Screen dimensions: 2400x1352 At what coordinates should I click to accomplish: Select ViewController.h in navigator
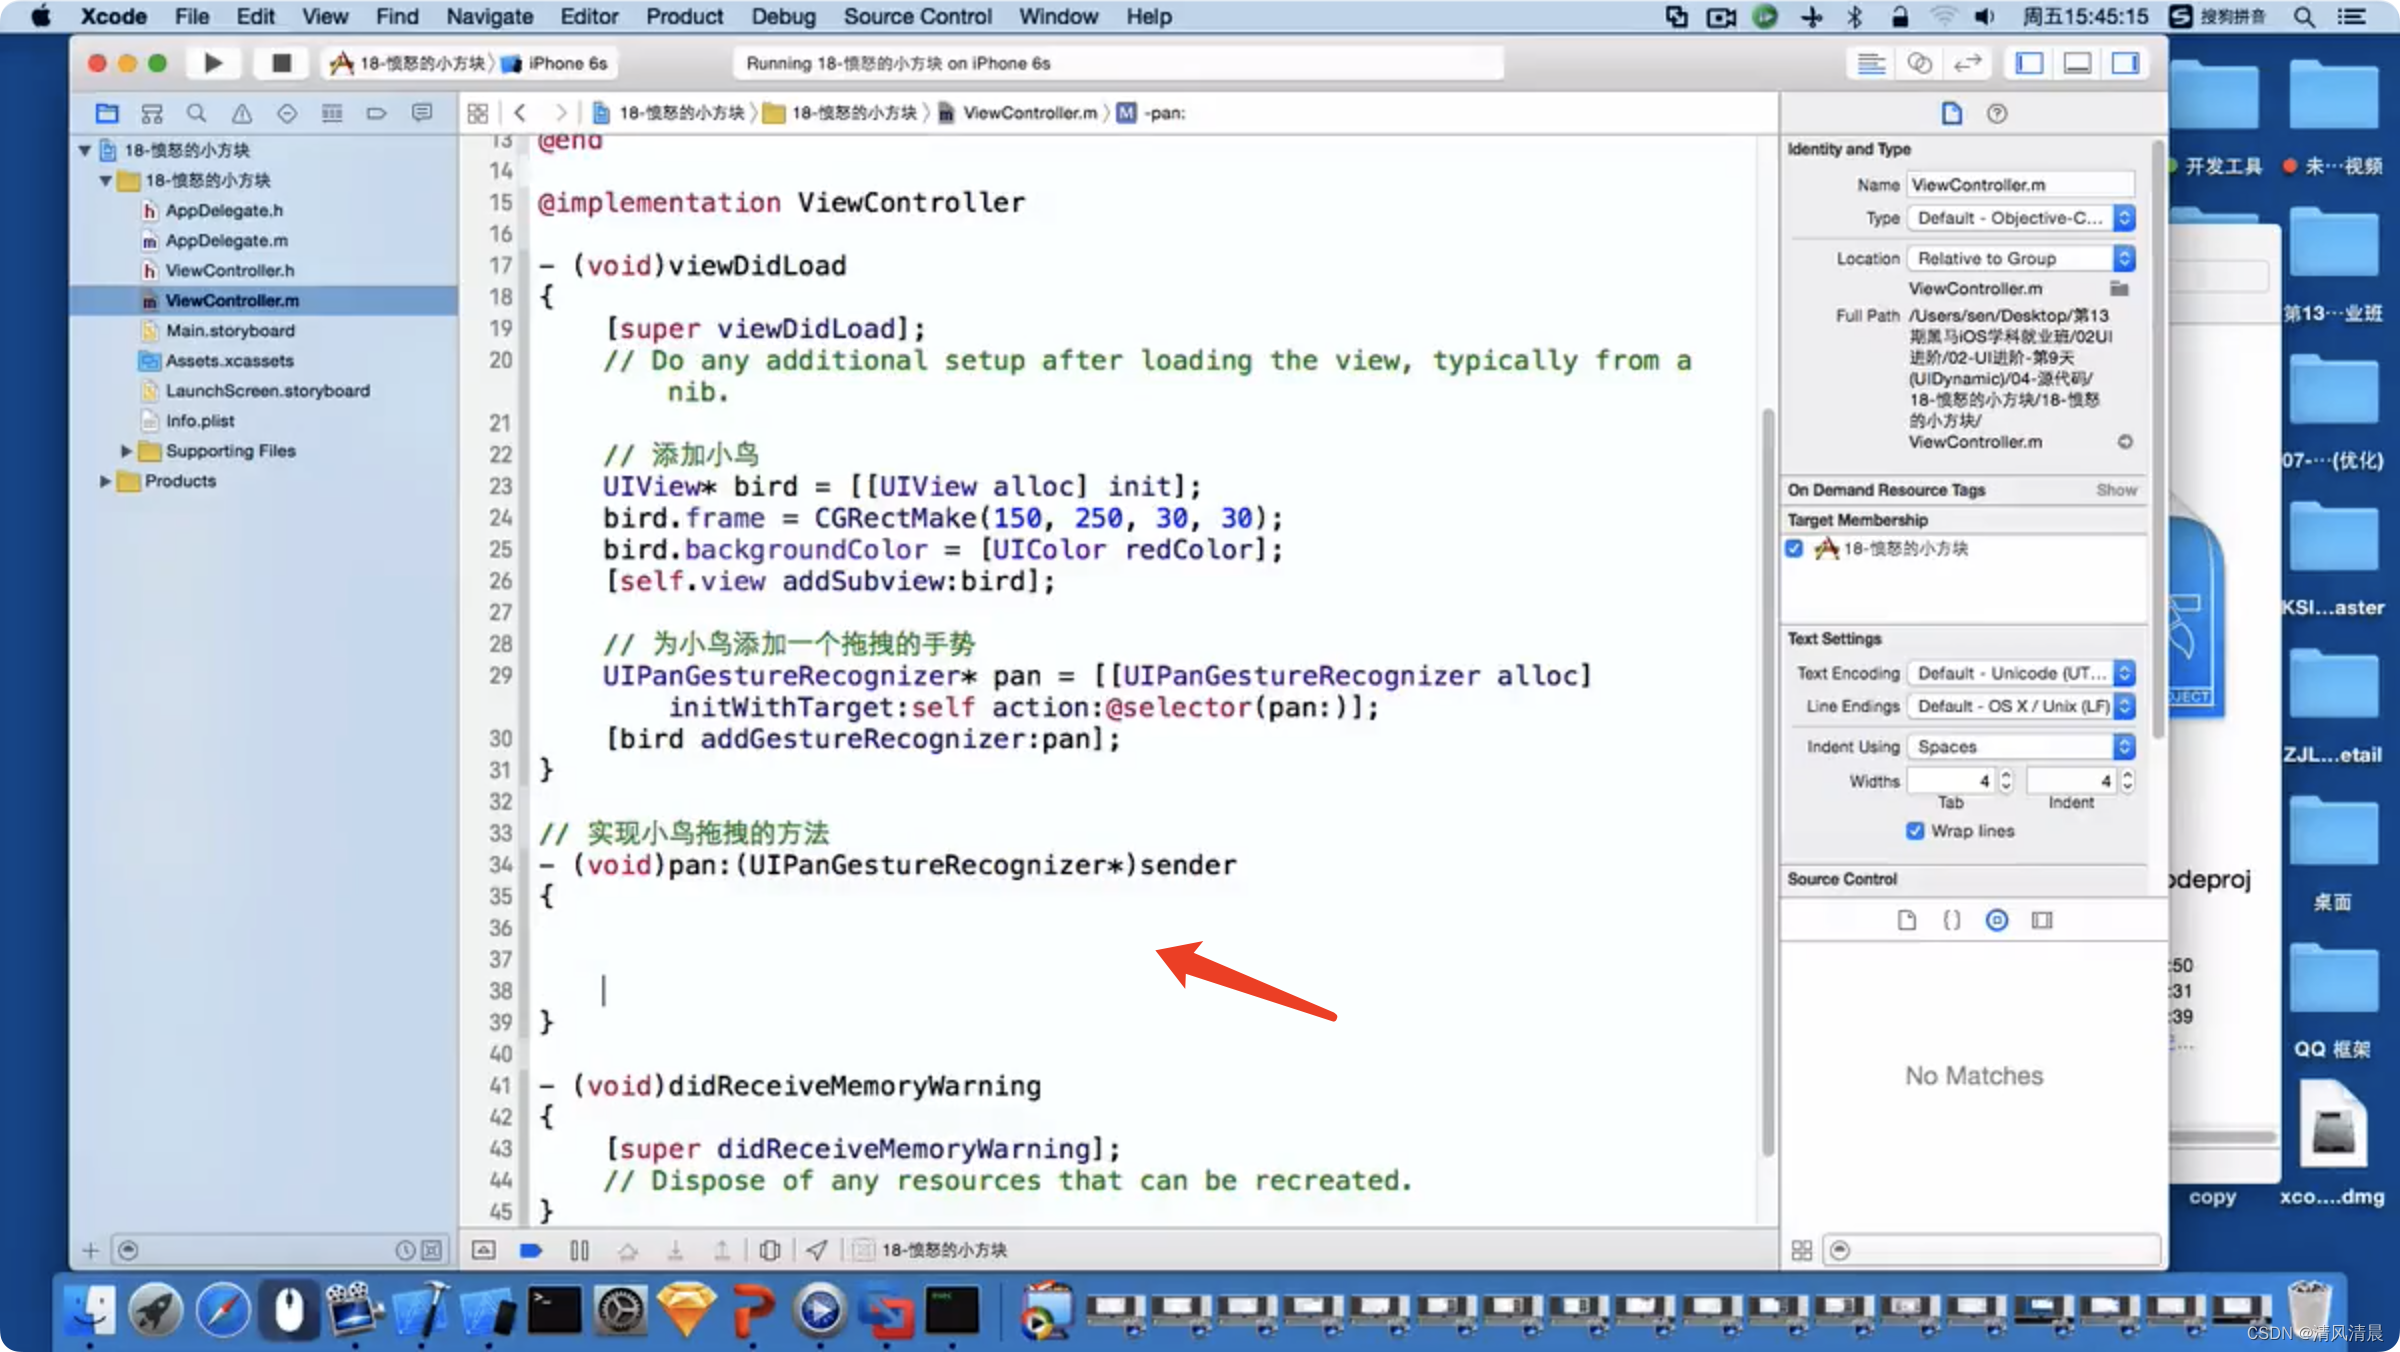[x=229, y=270]
